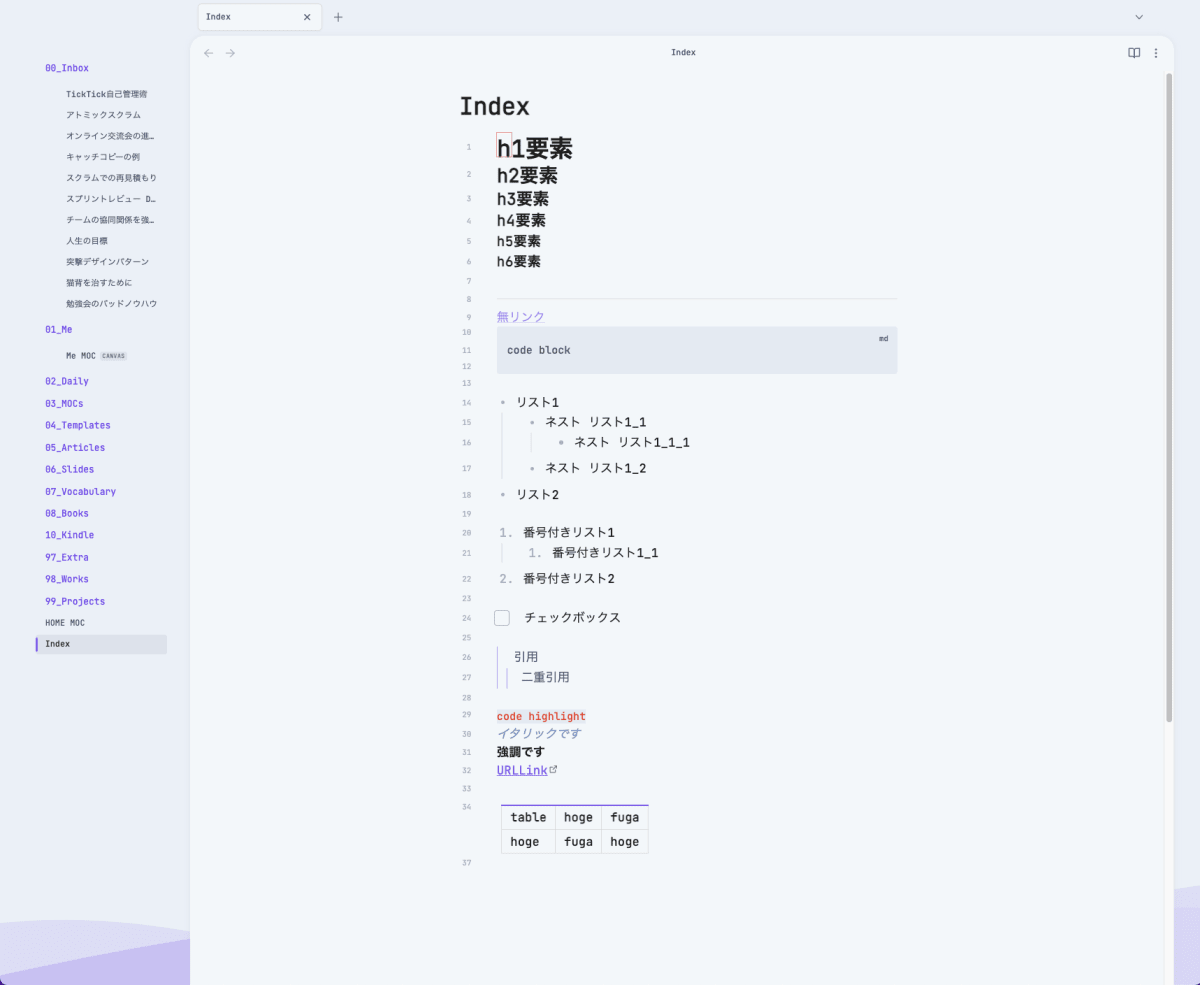This screenshot has height=985, width=1200.
Task: Open the more options menu for the note
Action: 1156,52
